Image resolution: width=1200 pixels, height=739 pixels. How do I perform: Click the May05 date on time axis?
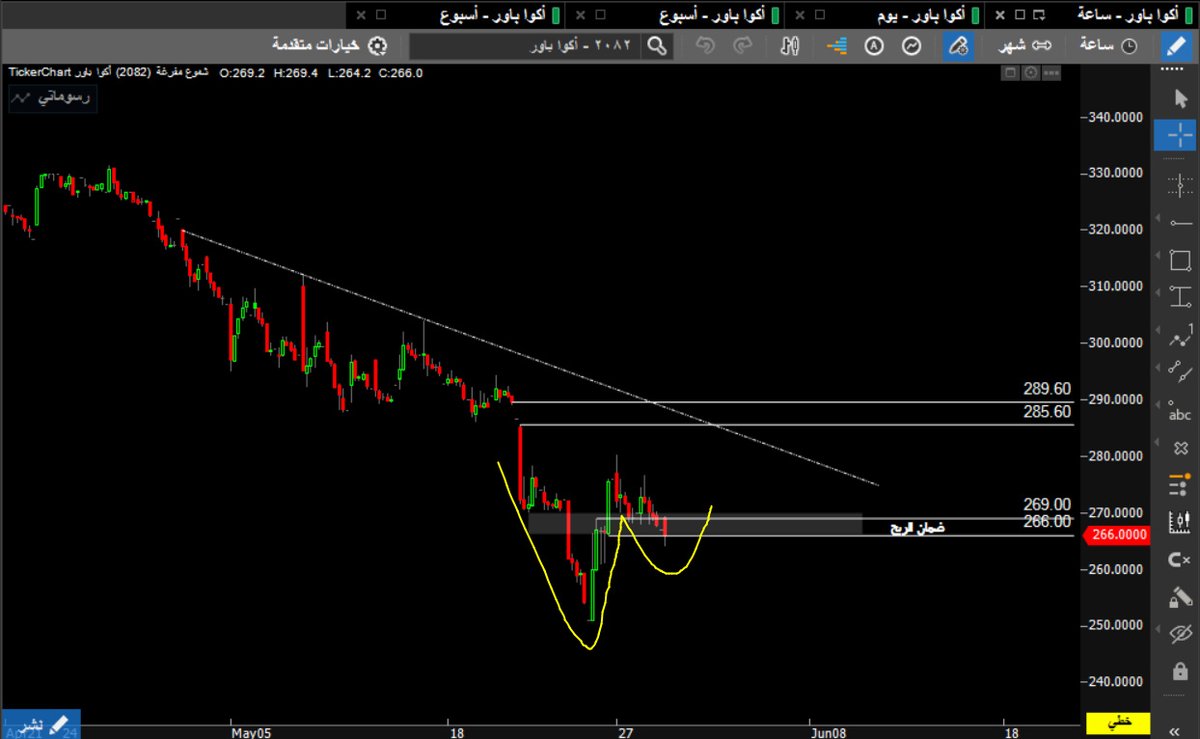250,732
